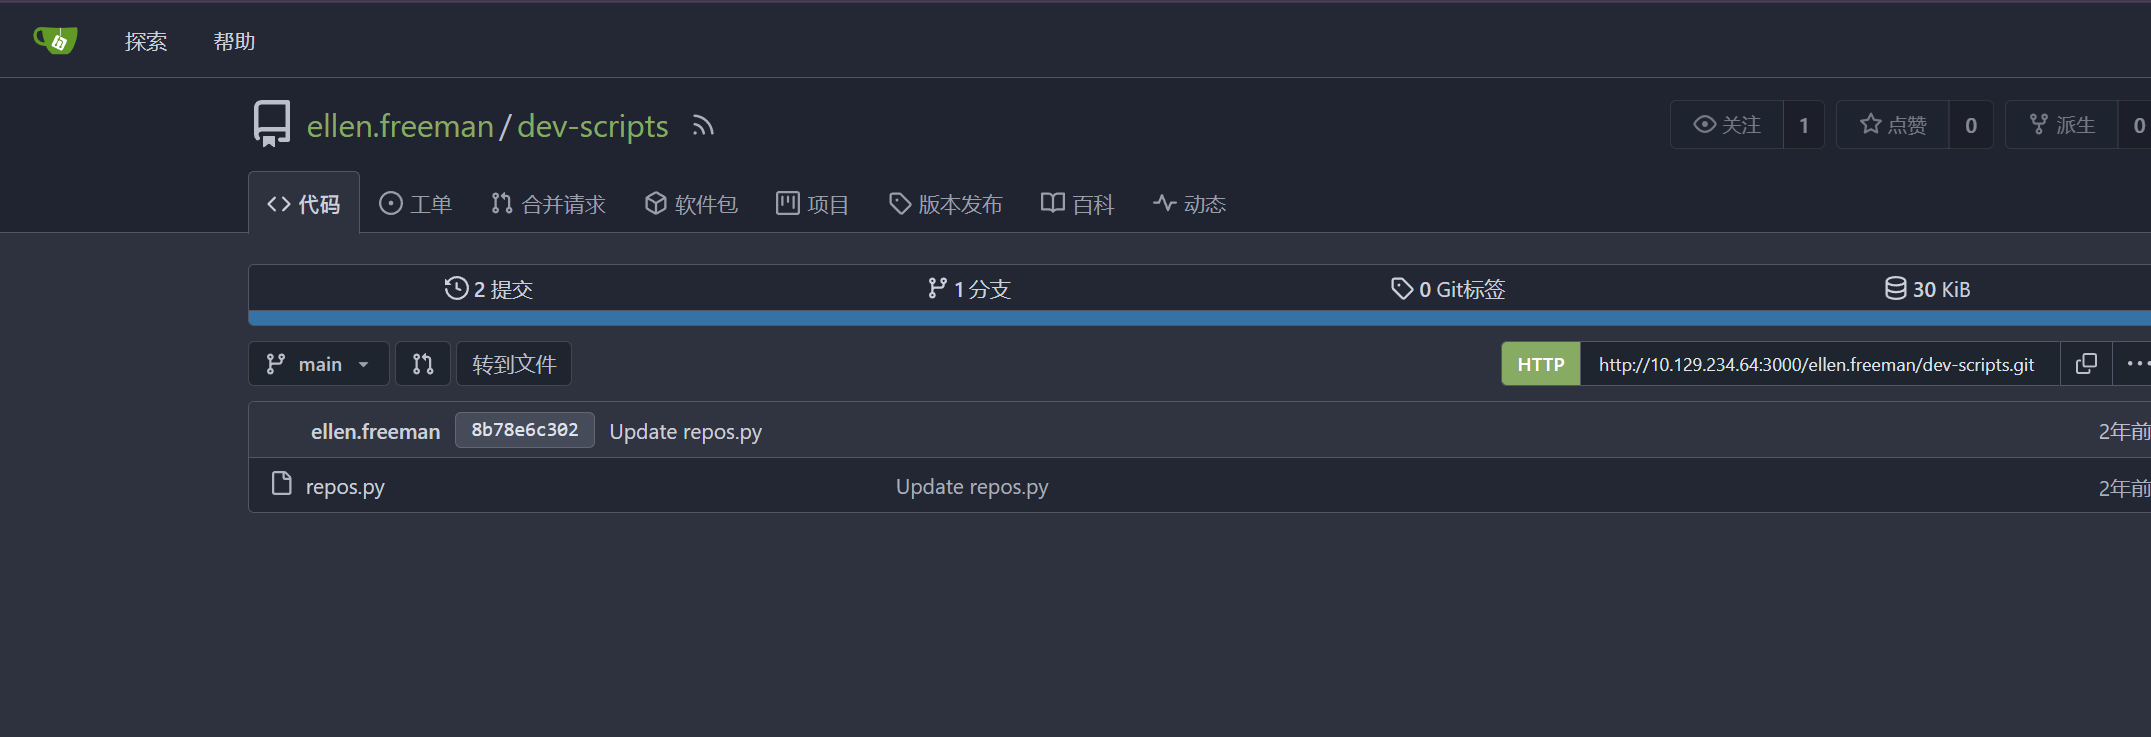Switch to the 工单 issues tab
2151x737 pixels.
point(416,204)
